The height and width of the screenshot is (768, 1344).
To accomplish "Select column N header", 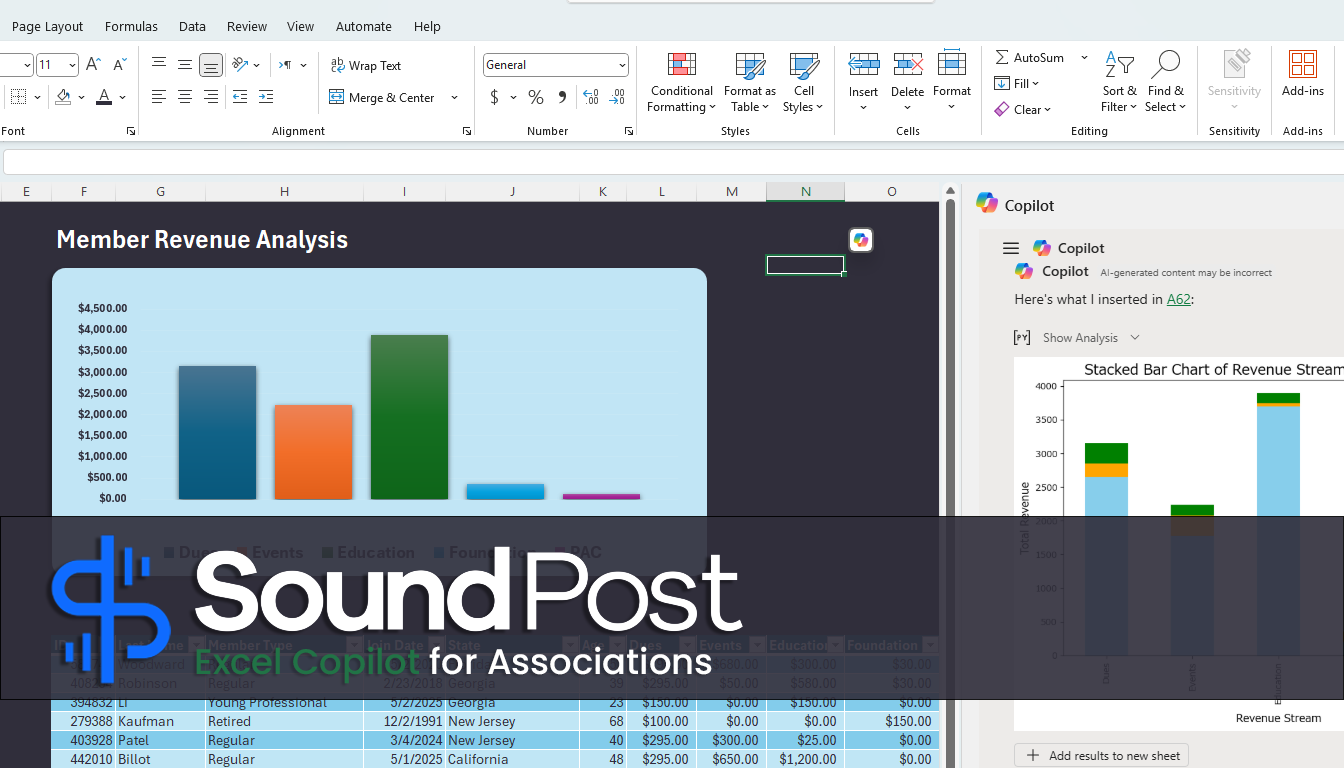I will [805, 192].
